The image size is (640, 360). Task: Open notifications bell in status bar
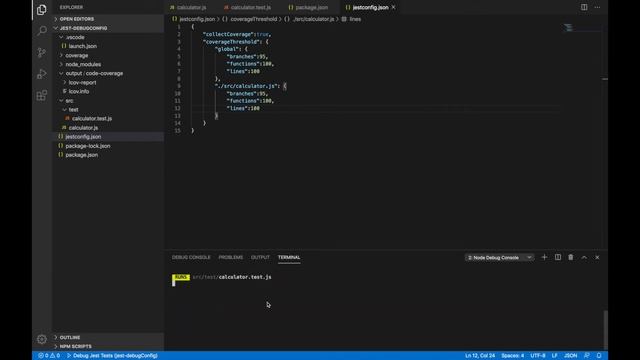599,356
